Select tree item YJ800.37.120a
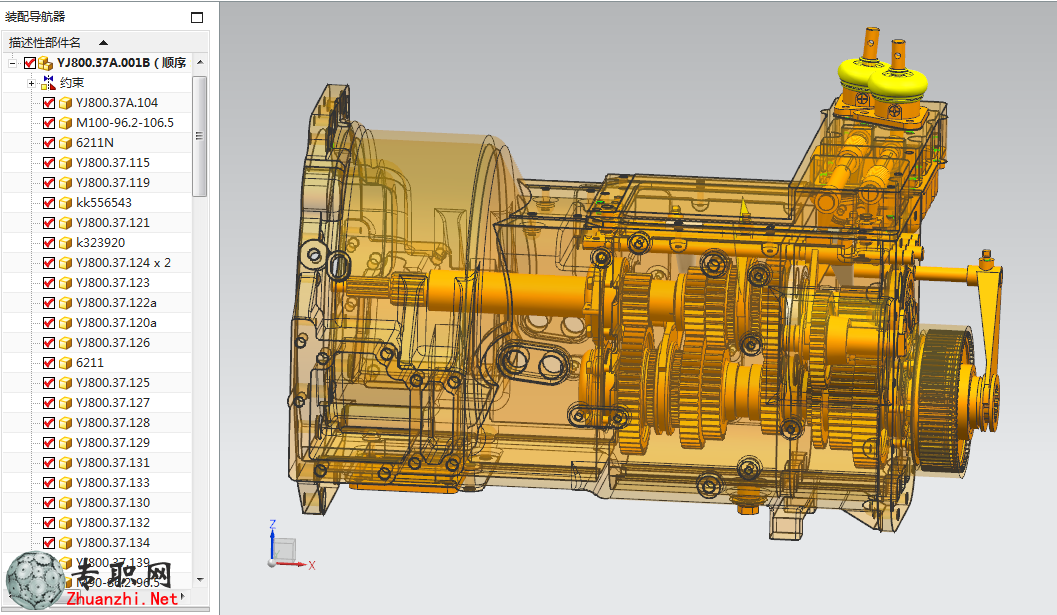Viewport: 1057px width, 615px height. pos(98,323)
